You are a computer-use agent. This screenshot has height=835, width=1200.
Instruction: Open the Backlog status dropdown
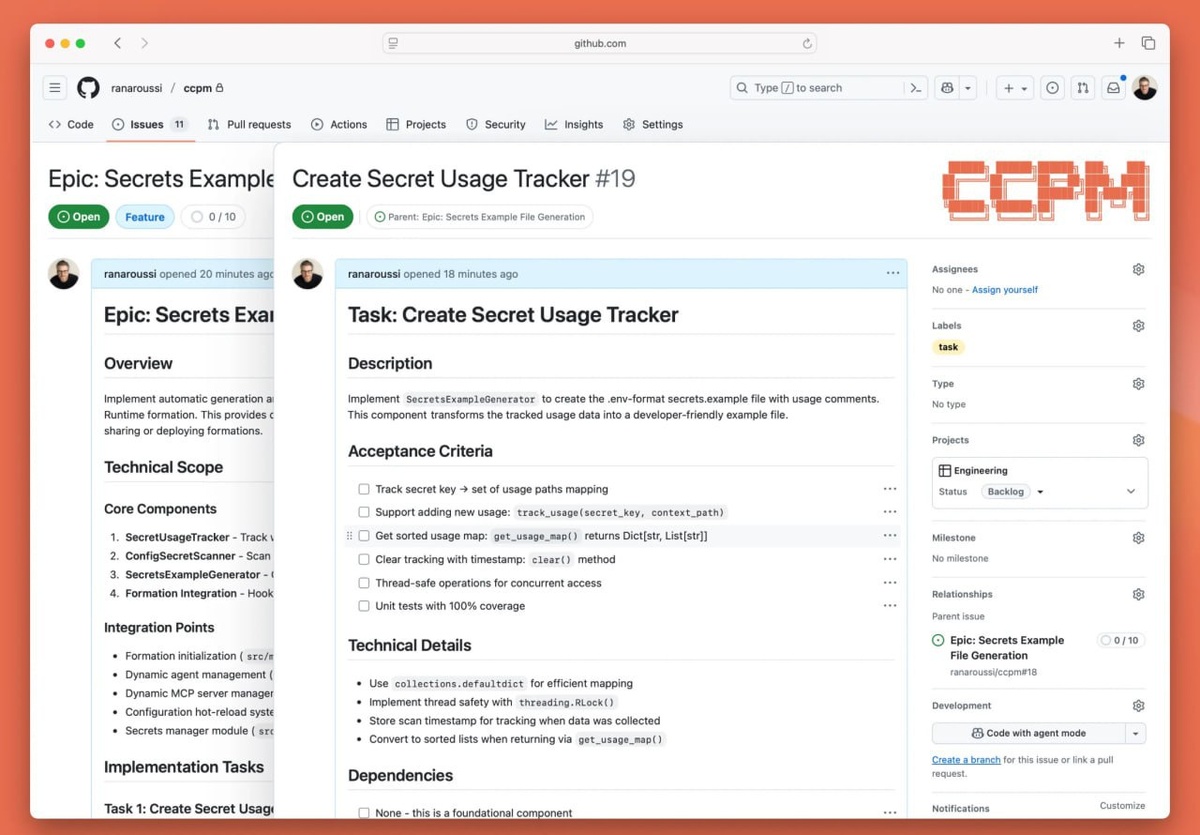(1013, 492)
